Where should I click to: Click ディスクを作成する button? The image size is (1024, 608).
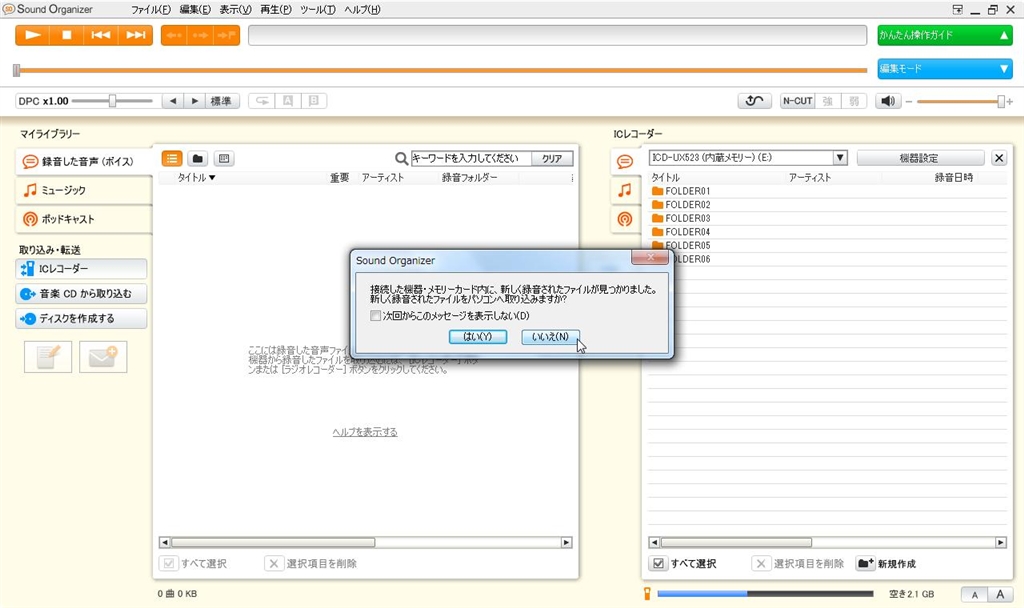click(81, 319)
